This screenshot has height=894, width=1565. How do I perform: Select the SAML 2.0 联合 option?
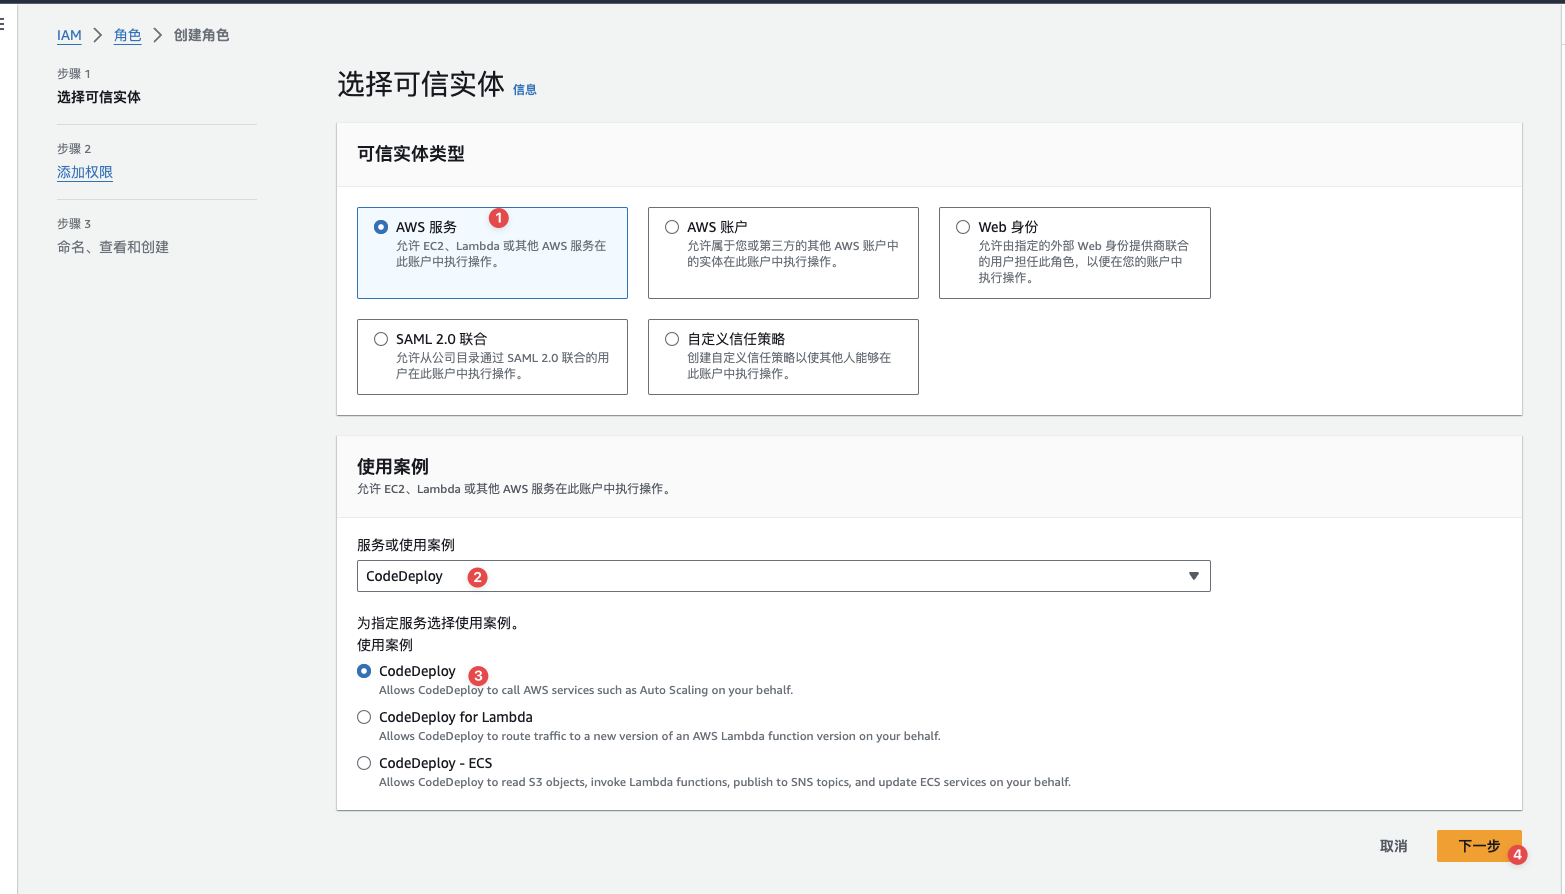[x=381, y=339]
